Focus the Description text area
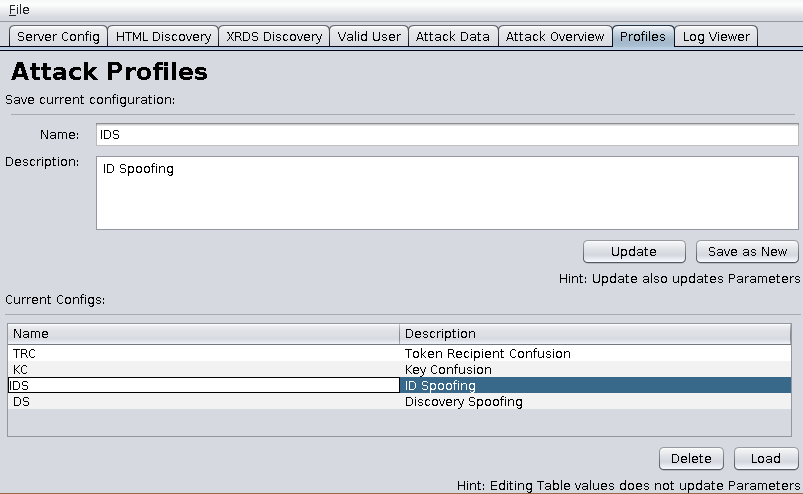803x494 pixels. click(x=447, y=193)
